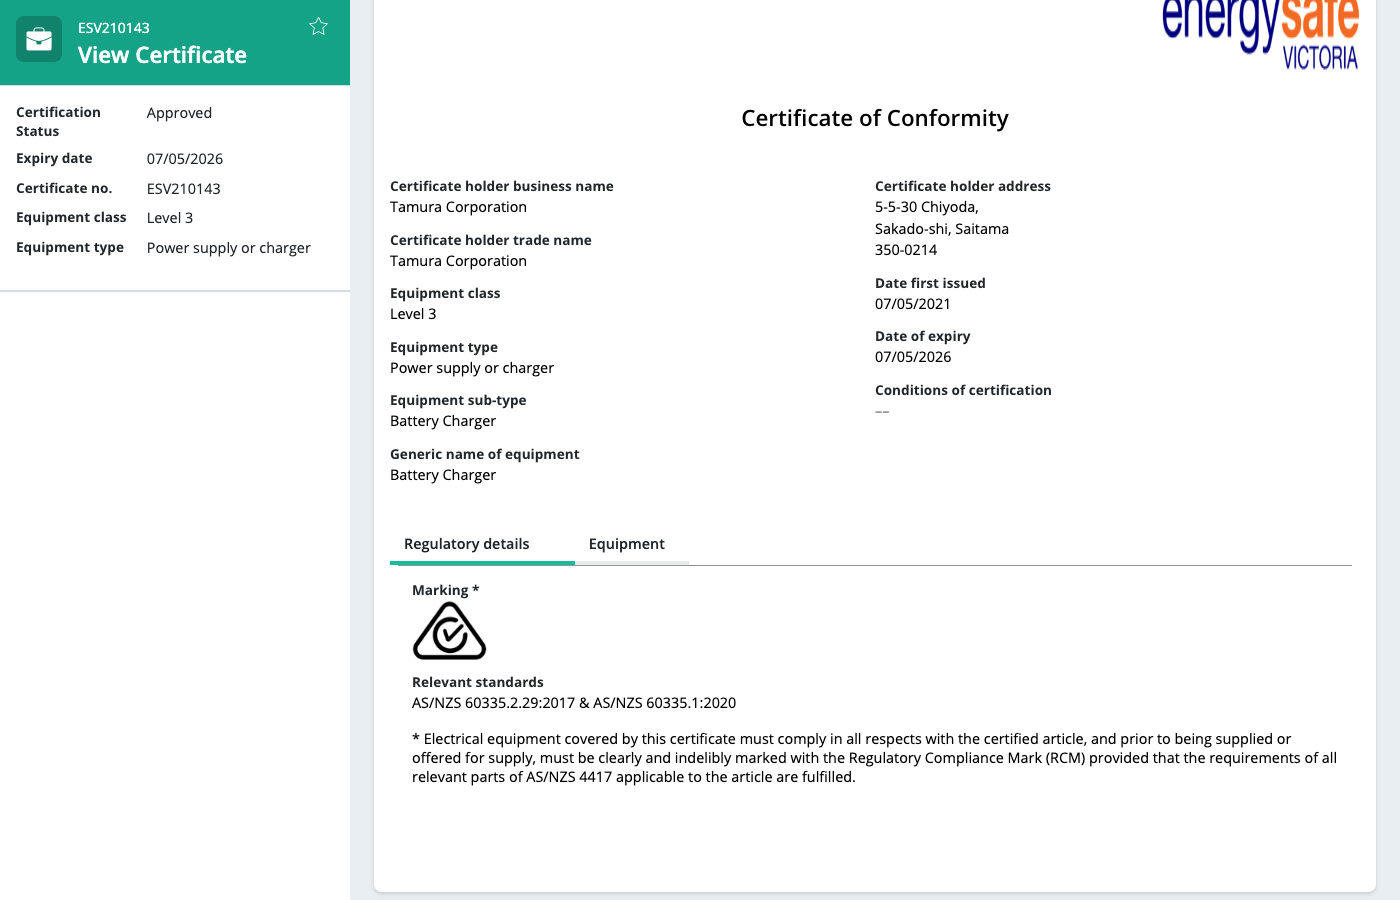Select the Regulatory Compliance Mark symbol
The image size is (1400, 900).
pos(450,630)
